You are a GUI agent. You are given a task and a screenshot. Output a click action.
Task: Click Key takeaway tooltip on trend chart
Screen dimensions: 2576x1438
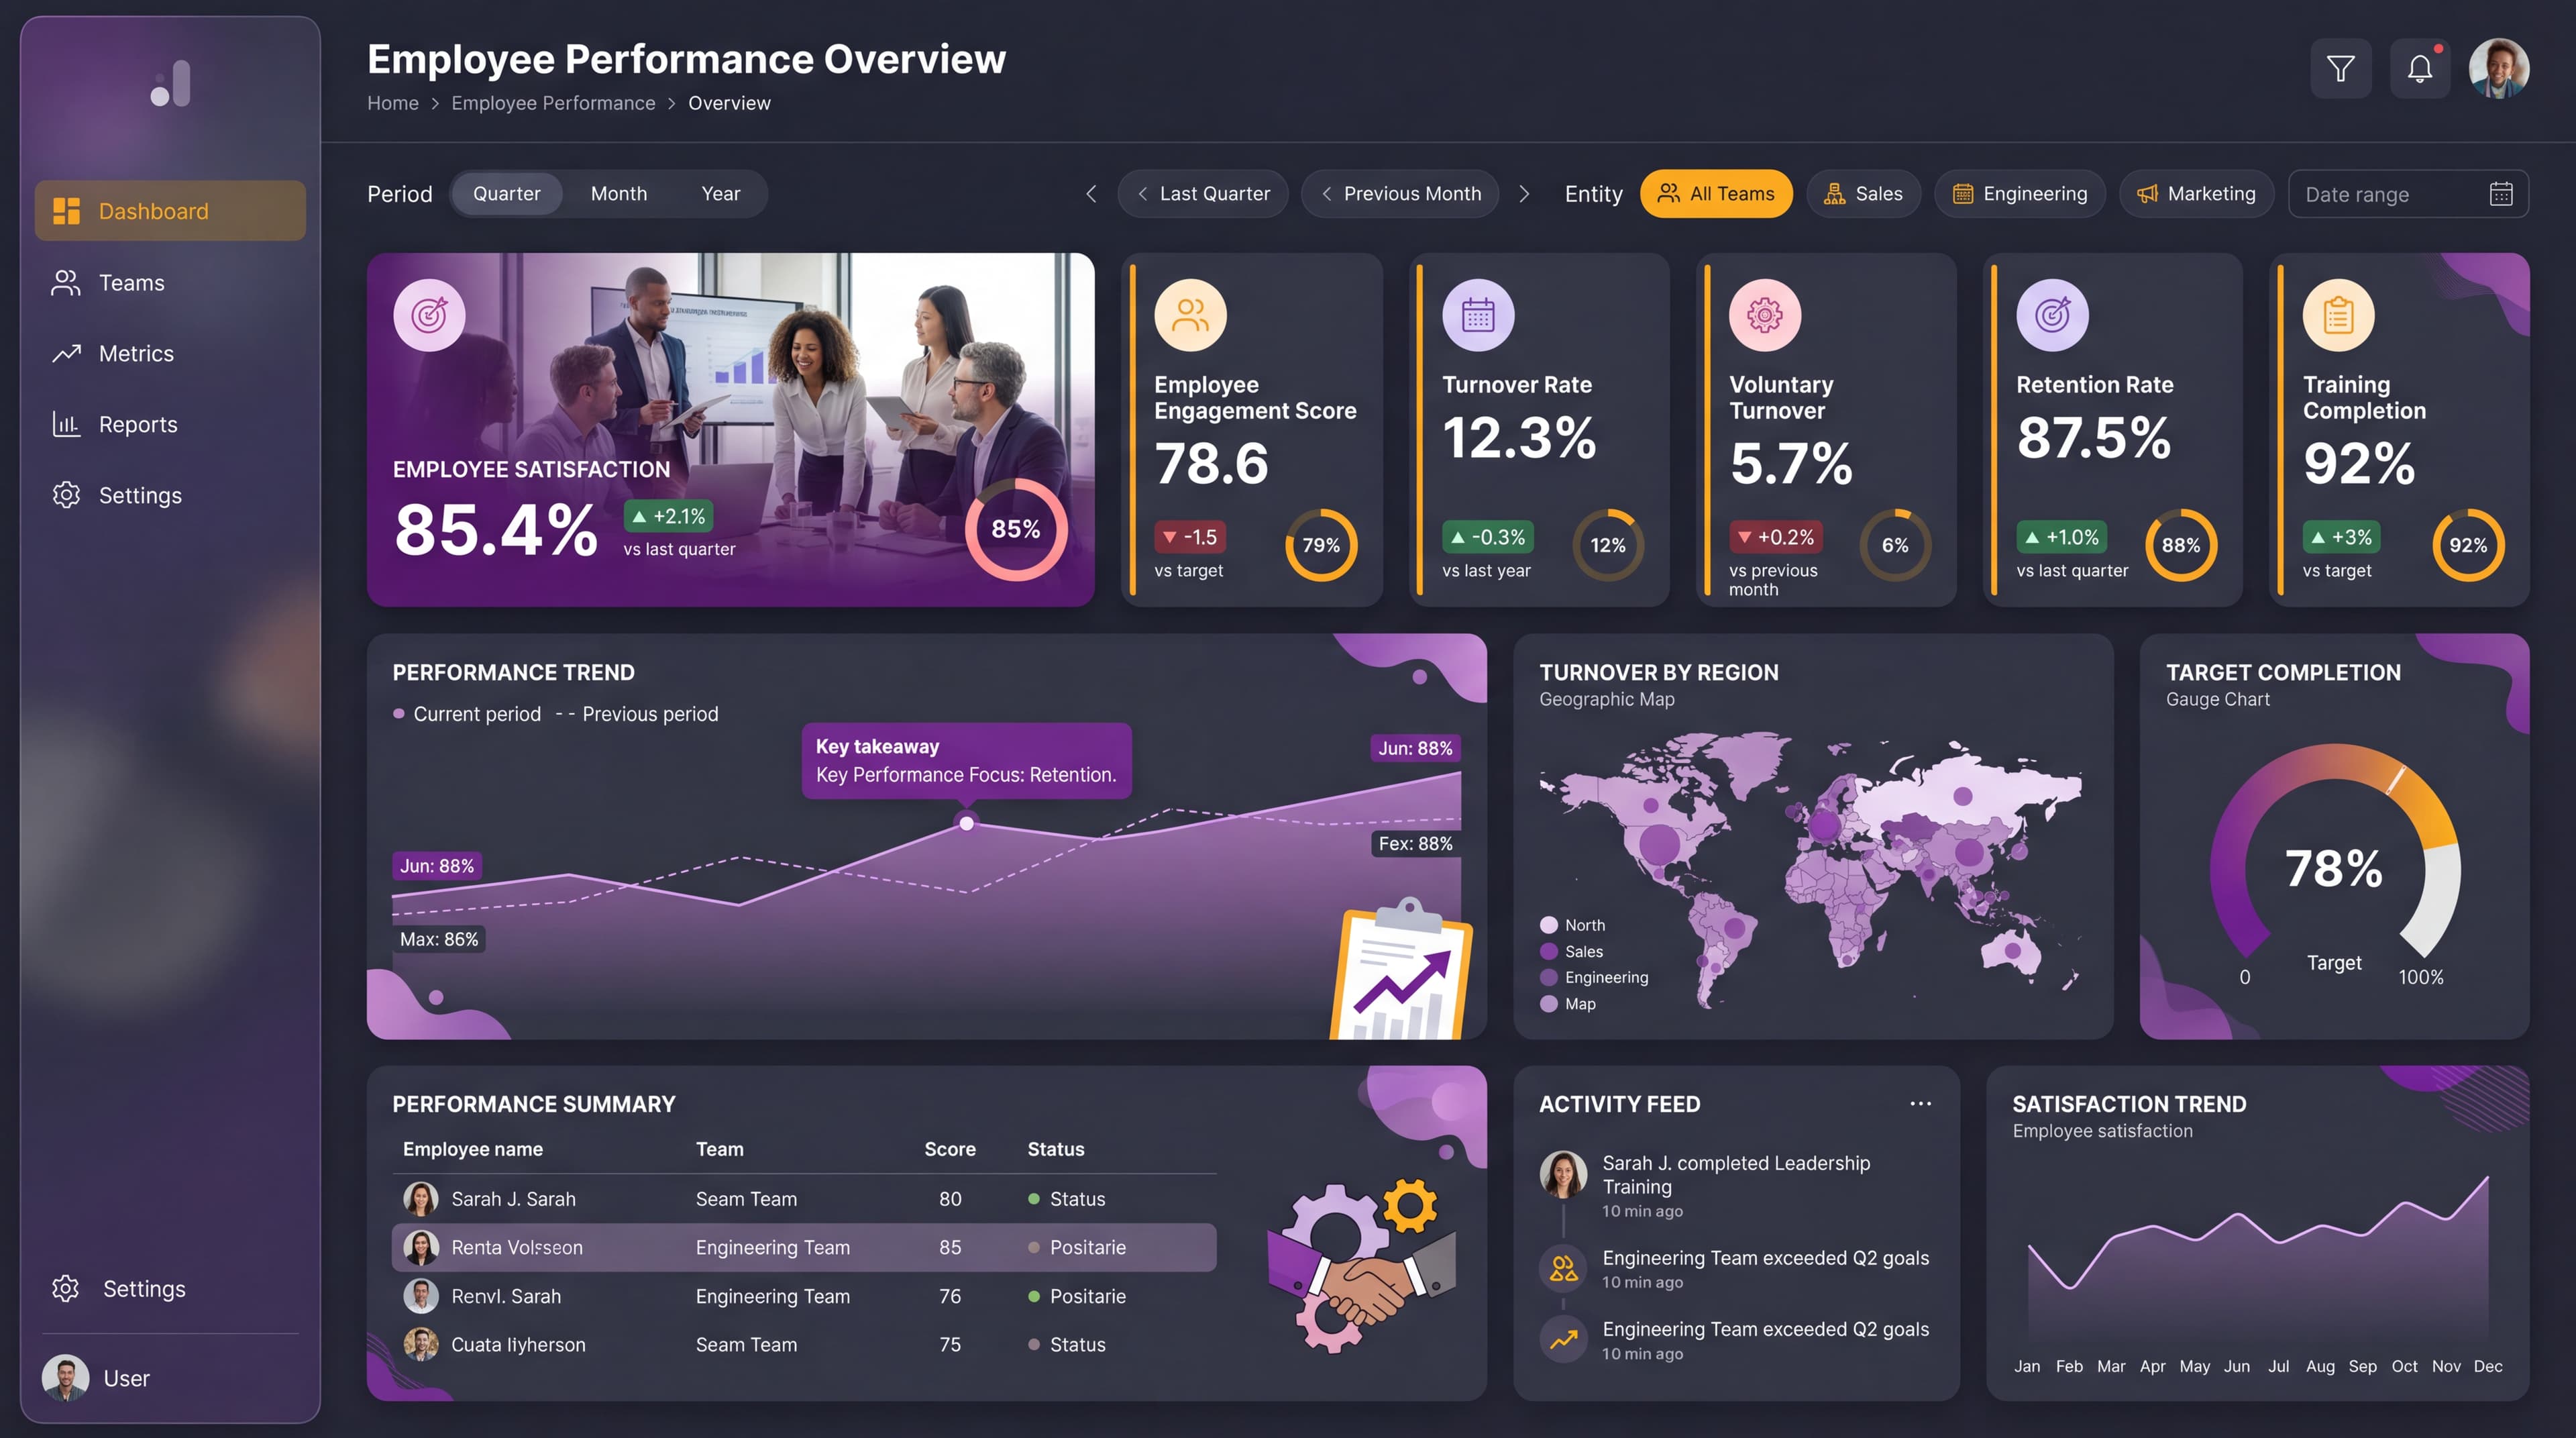(x=966, y=761)
